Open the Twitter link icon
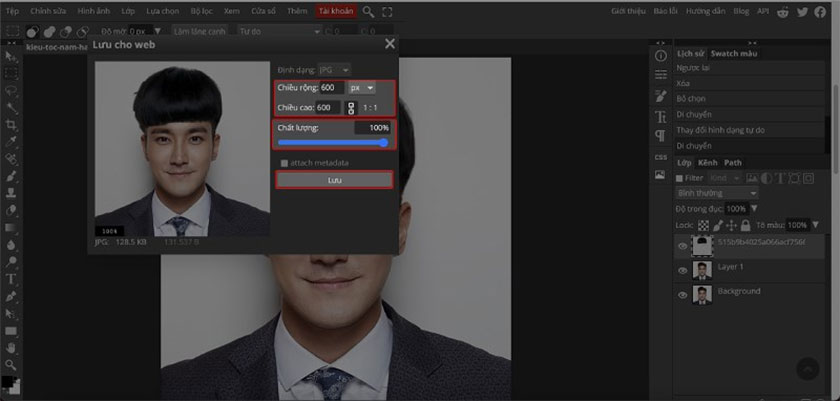 [802, 11]
